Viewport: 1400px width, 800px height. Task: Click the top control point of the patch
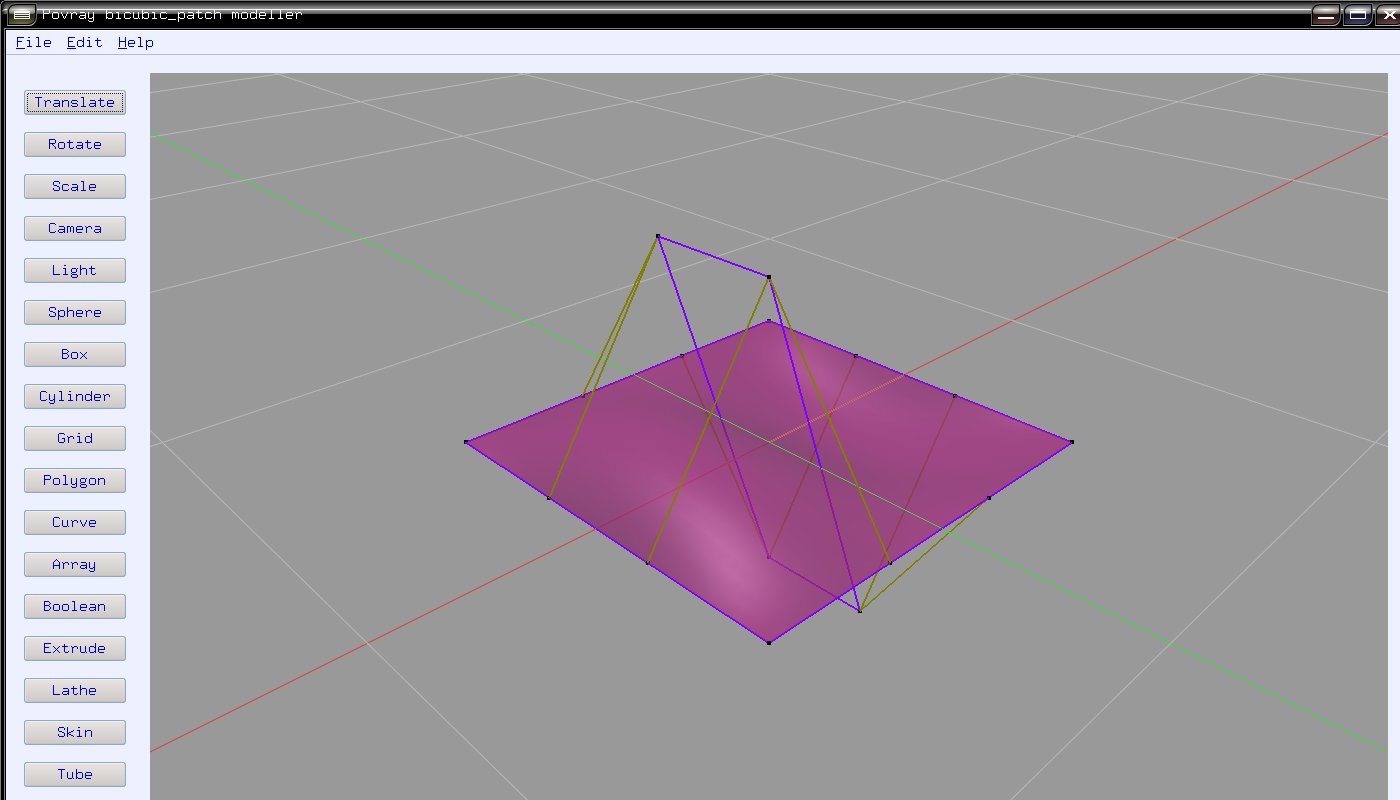pyautogui.click(x=657, y=236)
